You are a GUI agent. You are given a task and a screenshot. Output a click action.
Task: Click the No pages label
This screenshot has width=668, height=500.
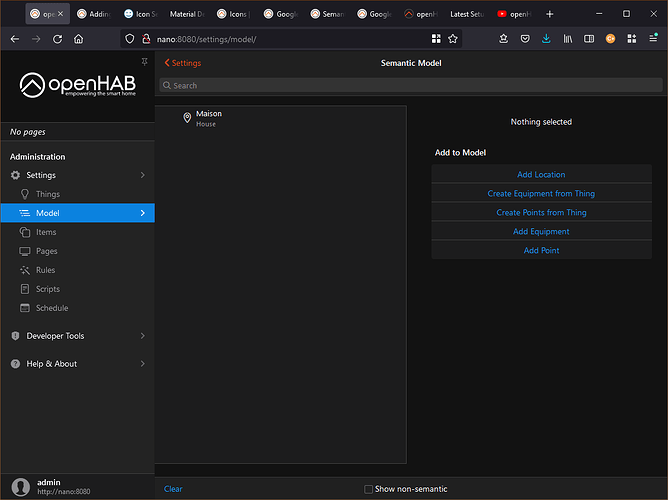[x=28, y=132]
